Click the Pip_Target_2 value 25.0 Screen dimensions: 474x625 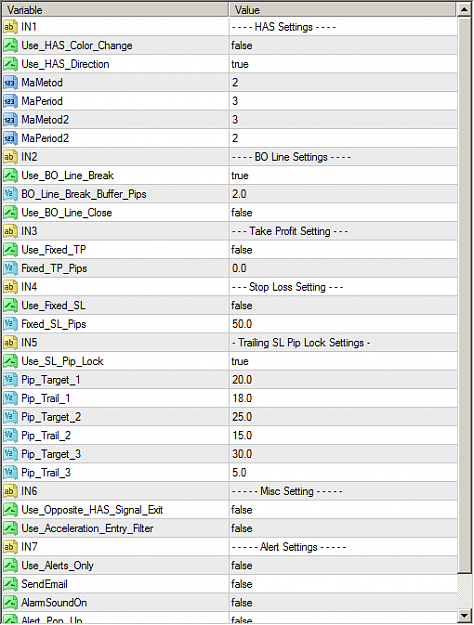point(242,417)
